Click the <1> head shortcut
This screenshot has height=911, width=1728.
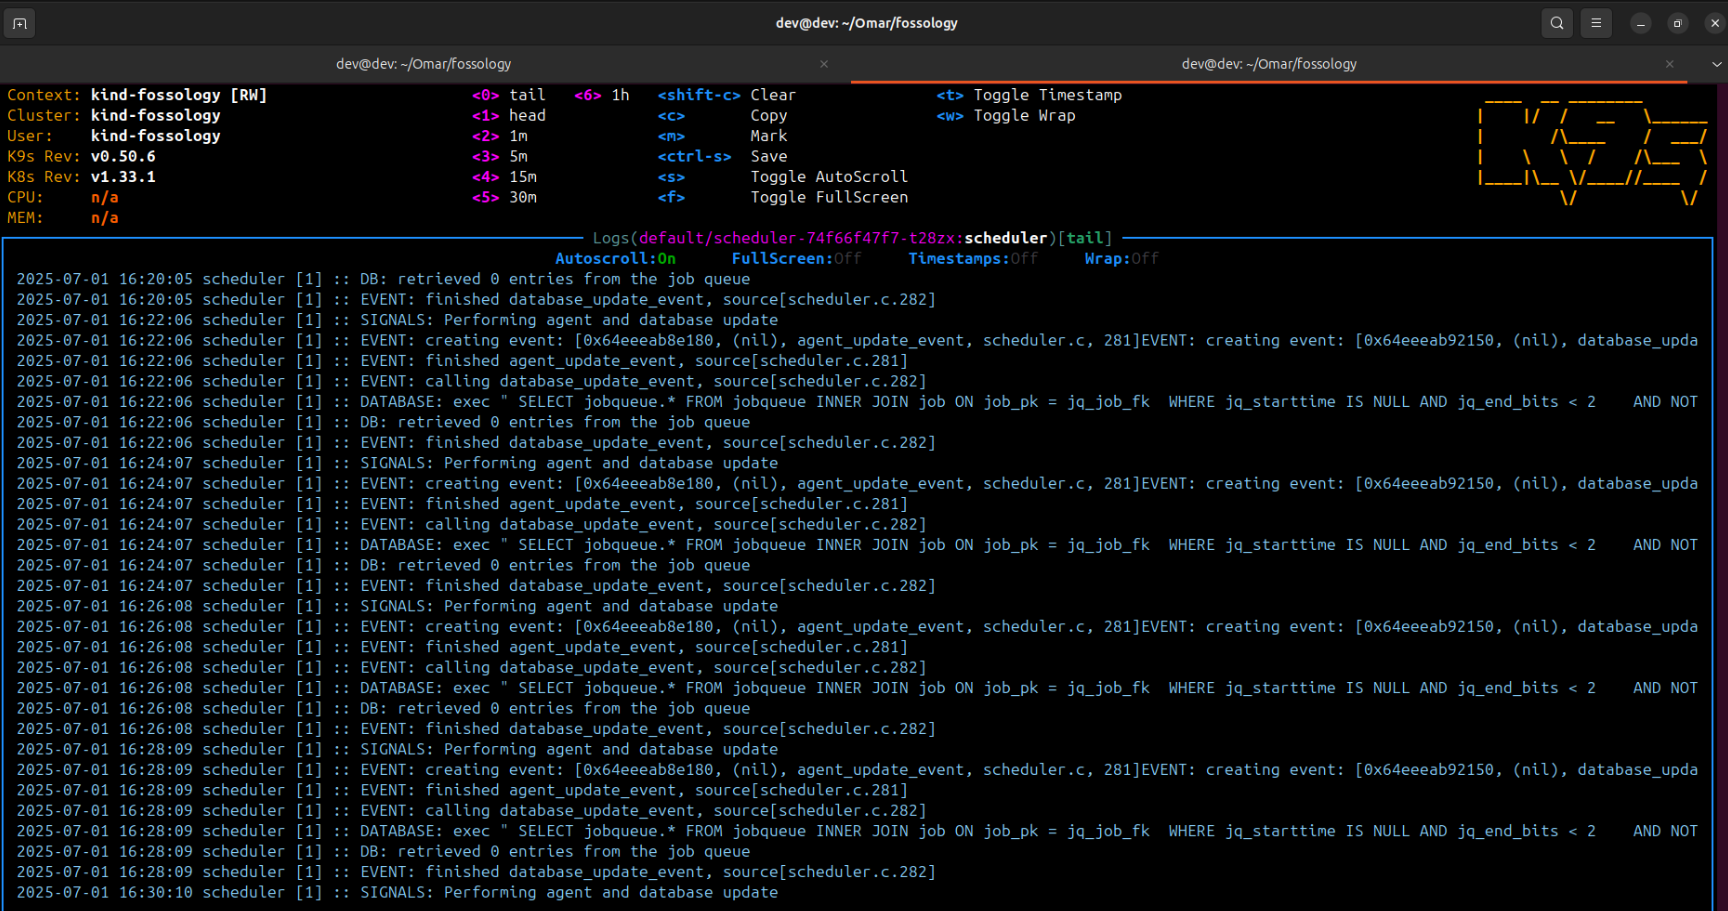509,116
